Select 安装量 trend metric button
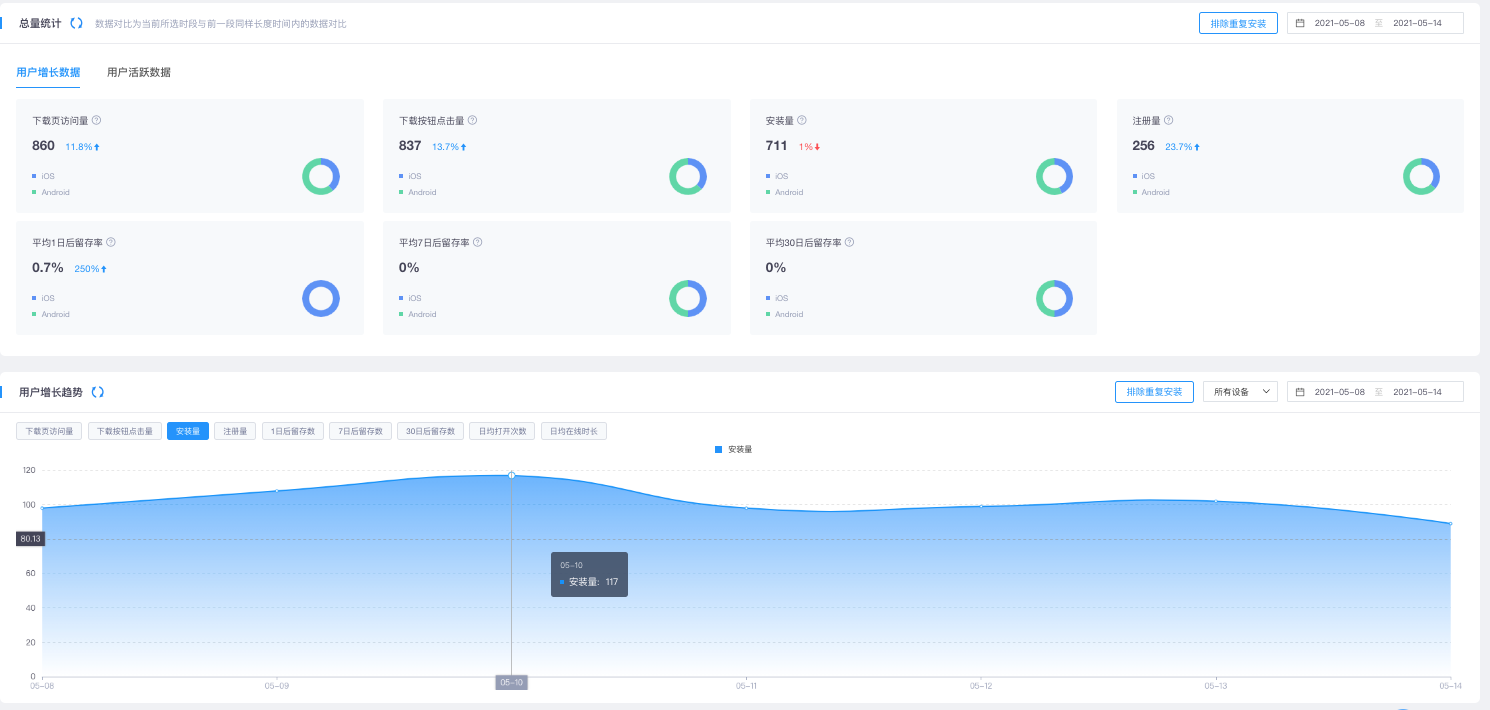The image size is (1490, 710). click(x=188, y=431)
